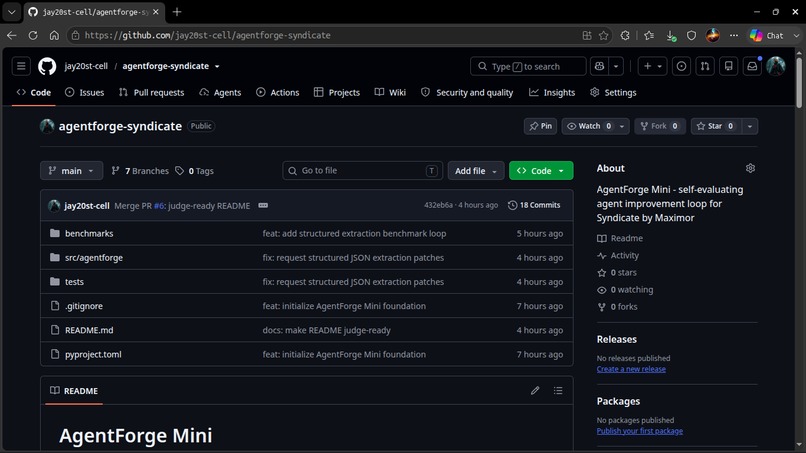806x453 pixels.
Task: Open repository Settings tab
Action: click(613, 93)
